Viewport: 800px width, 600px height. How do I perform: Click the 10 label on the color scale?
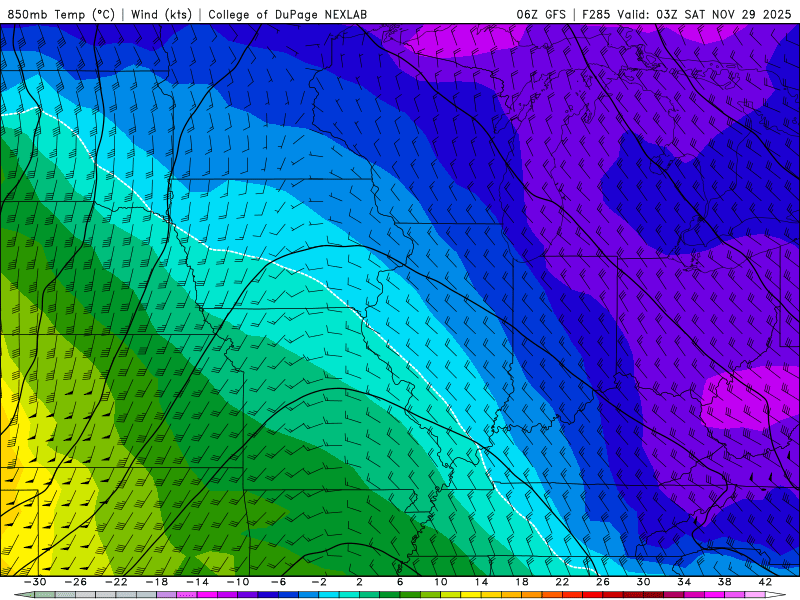pyautogui.click(x=440, y=582)
